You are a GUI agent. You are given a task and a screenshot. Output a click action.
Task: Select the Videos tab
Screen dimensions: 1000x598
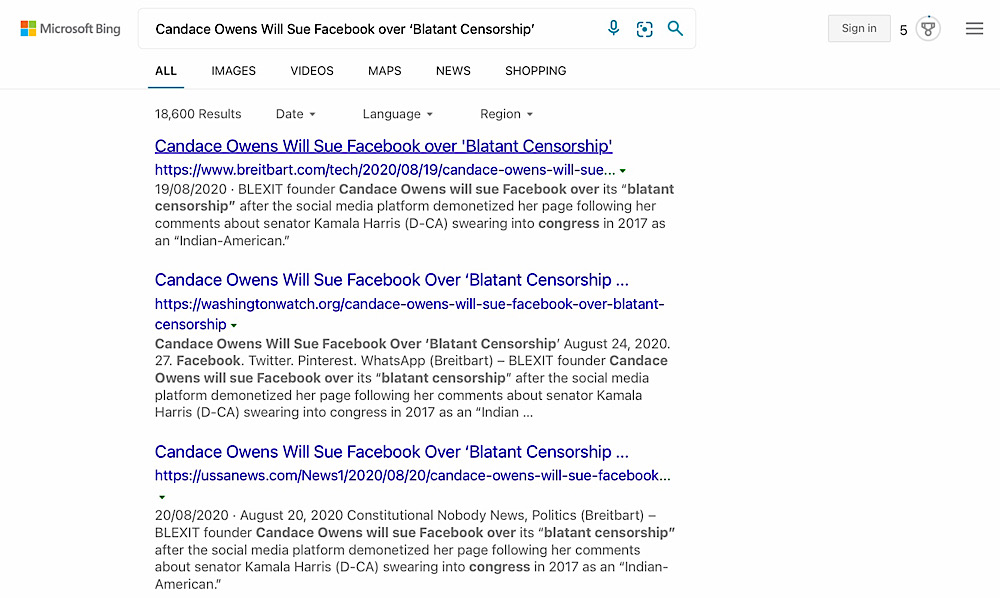click(312, 71)
